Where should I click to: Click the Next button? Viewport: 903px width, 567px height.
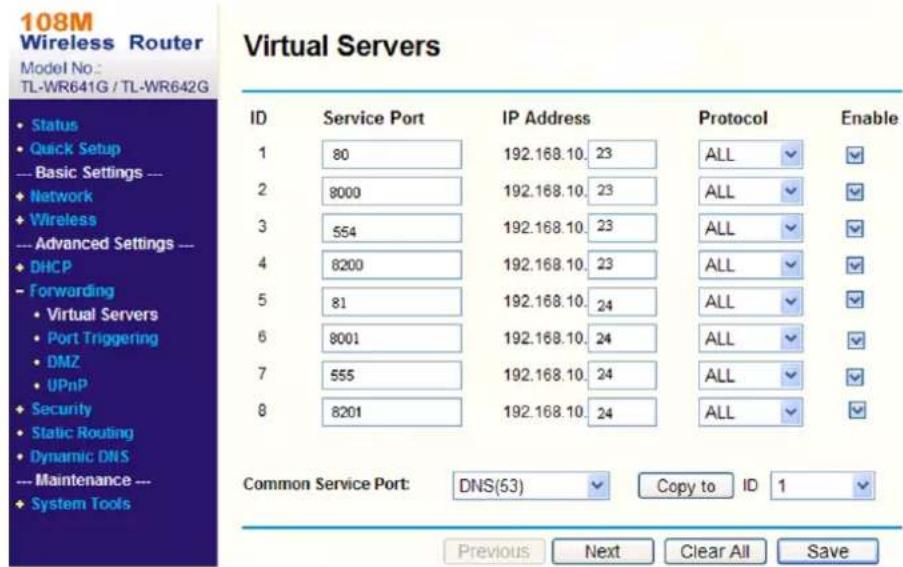[602, 551]
